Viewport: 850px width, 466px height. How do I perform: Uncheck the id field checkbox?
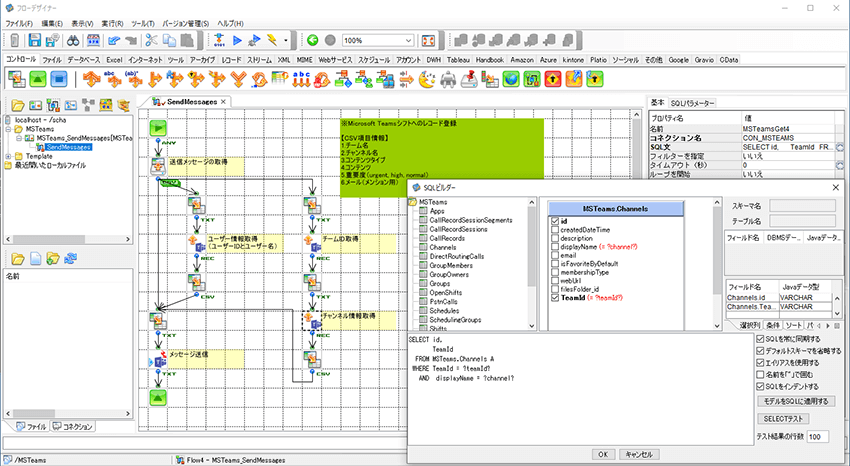click(x=555, y=221)
